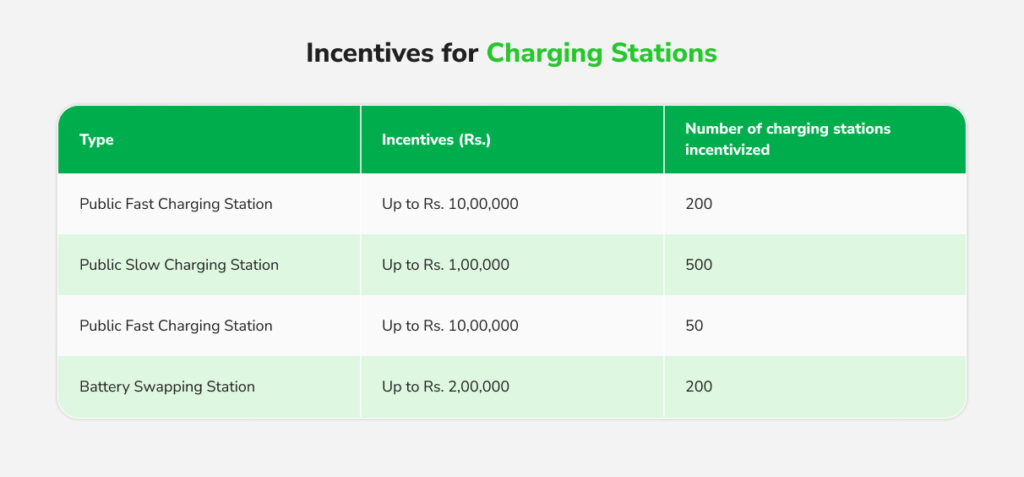
Task: Select the green "Charging Stations" title text
Action: [601, 54]
